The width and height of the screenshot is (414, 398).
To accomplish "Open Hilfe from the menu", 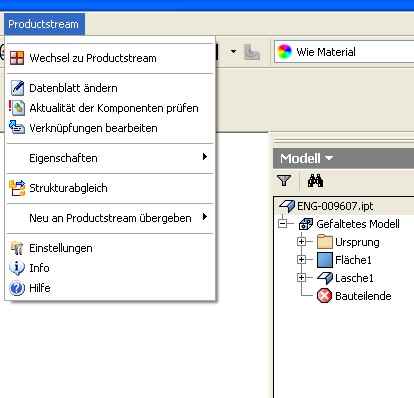I will click(x=110, y=288).
